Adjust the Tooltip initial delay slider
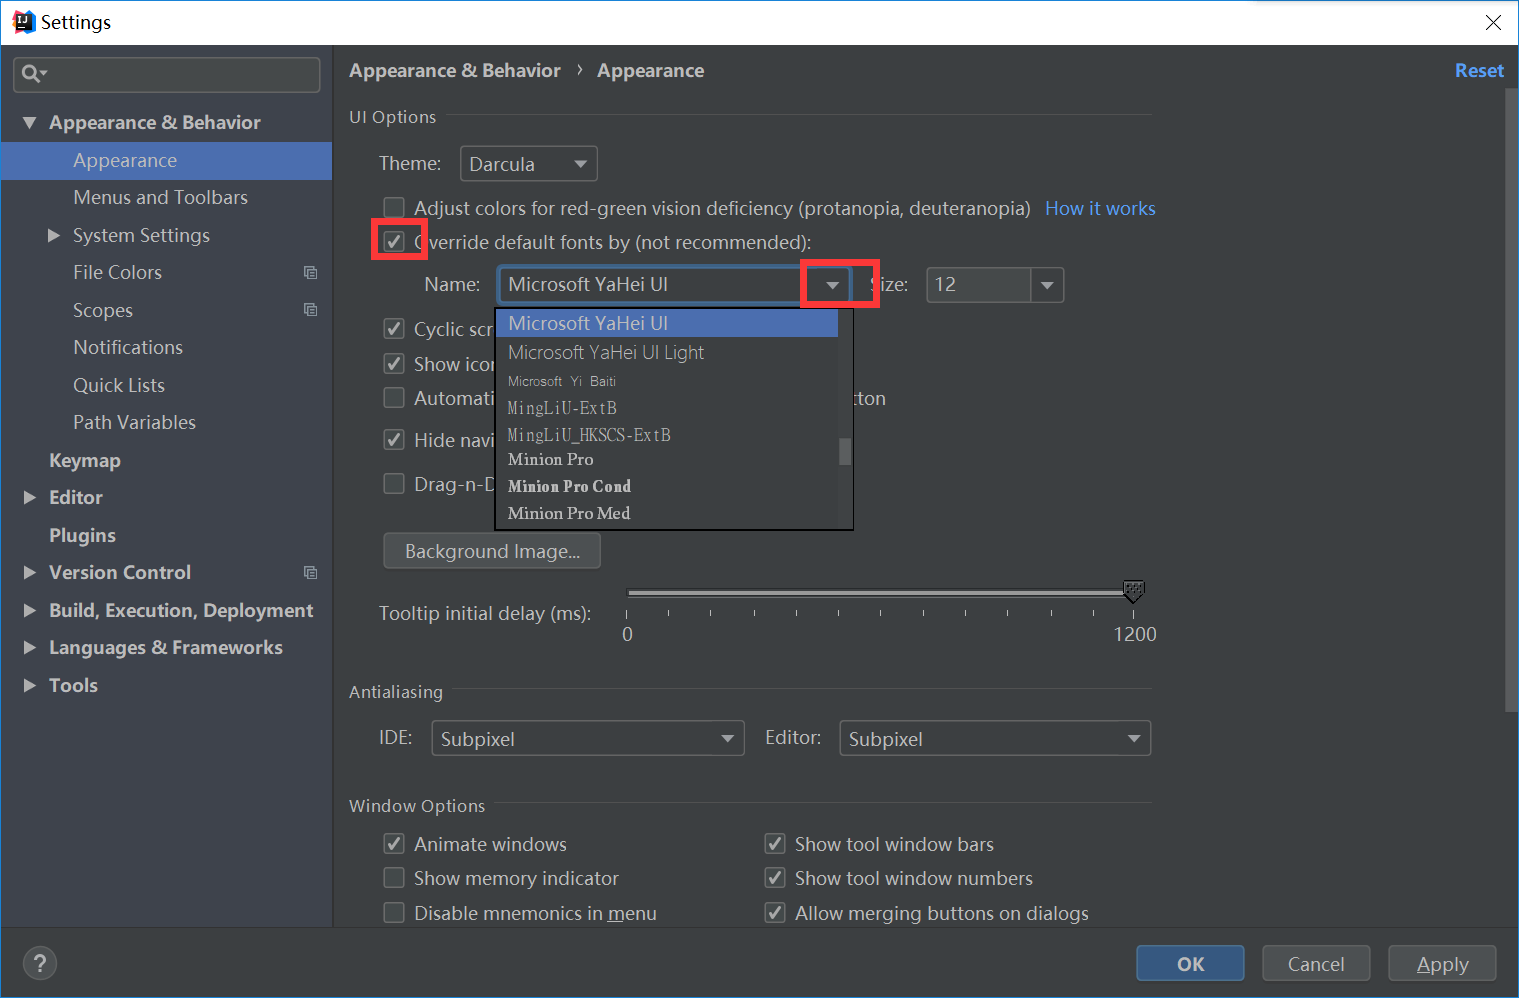 1133,591
